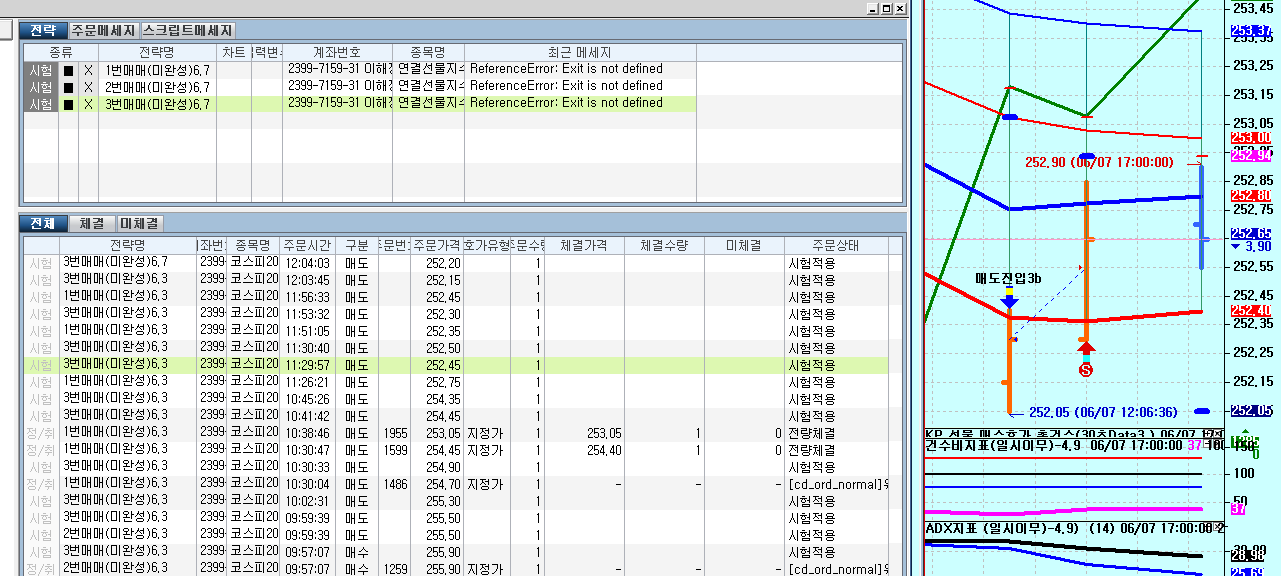Sort orders by 주문상태 column header

click(835, 245)
